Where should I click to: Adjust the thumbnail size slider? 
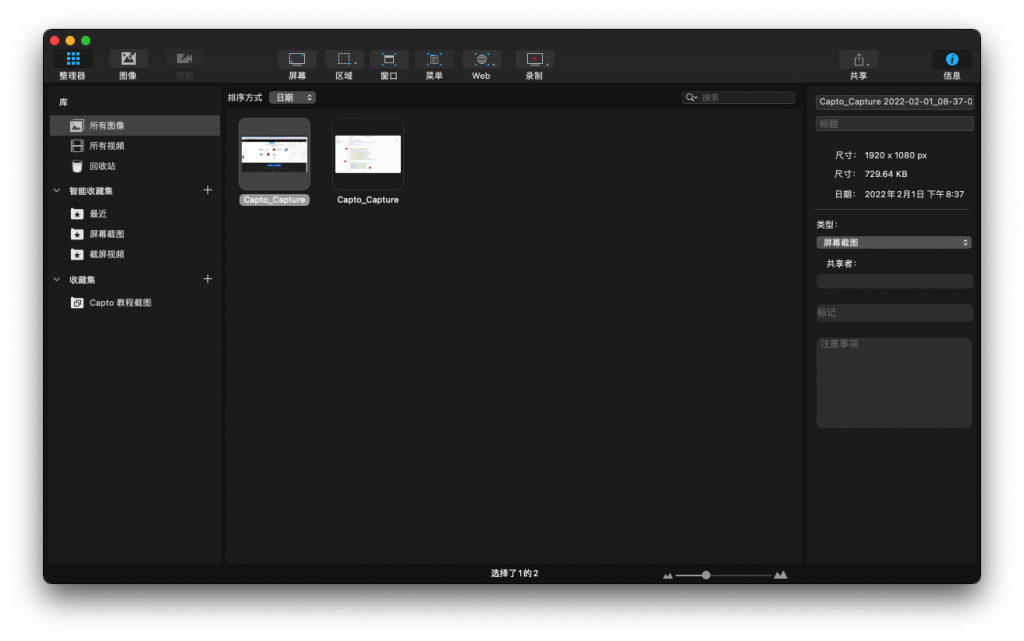(706, 575)
